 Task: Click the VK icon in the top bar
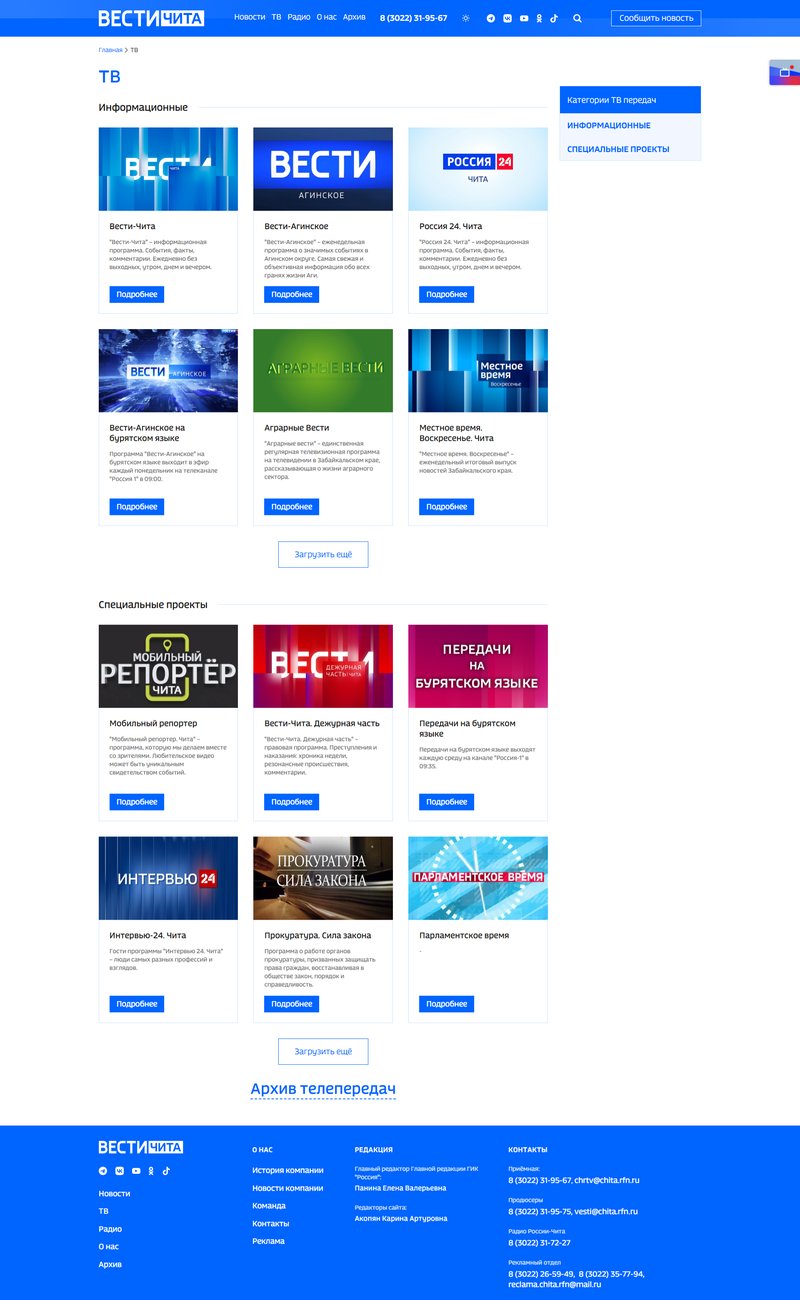507,18
